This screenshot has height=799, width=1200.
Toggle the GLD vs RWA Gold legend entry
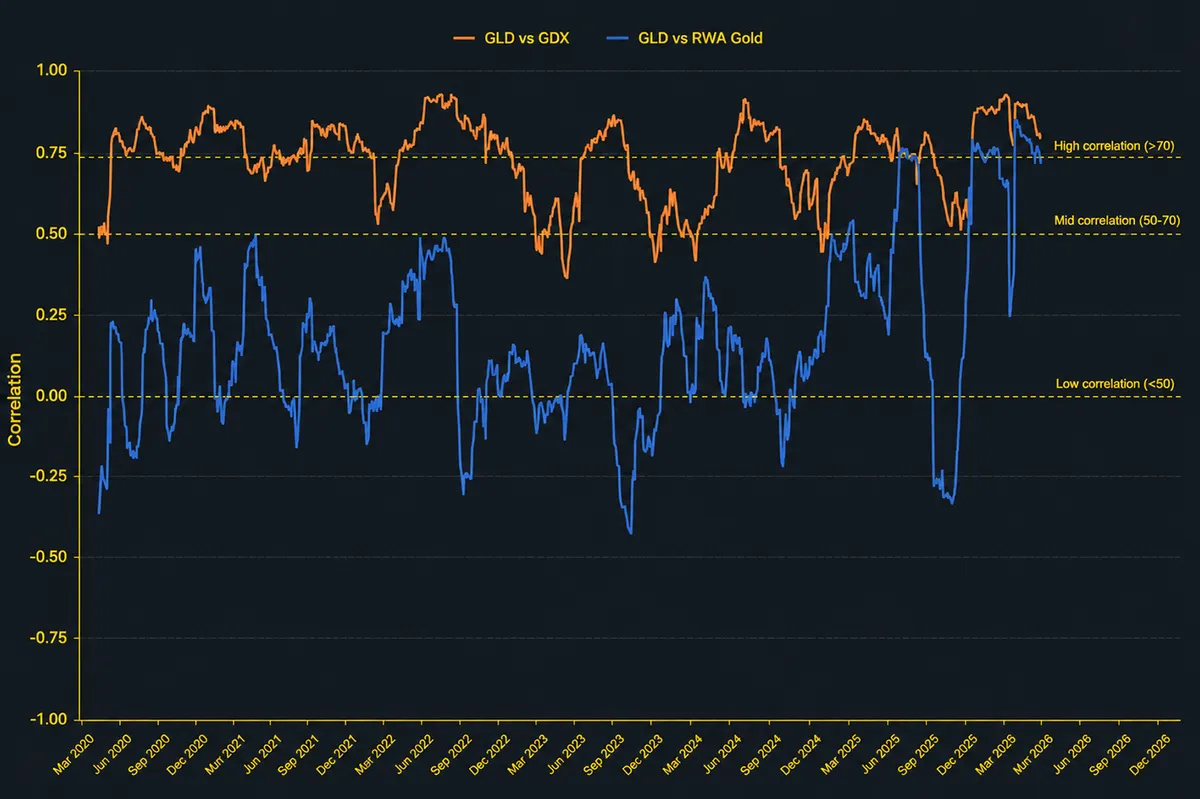coord(684,38)
